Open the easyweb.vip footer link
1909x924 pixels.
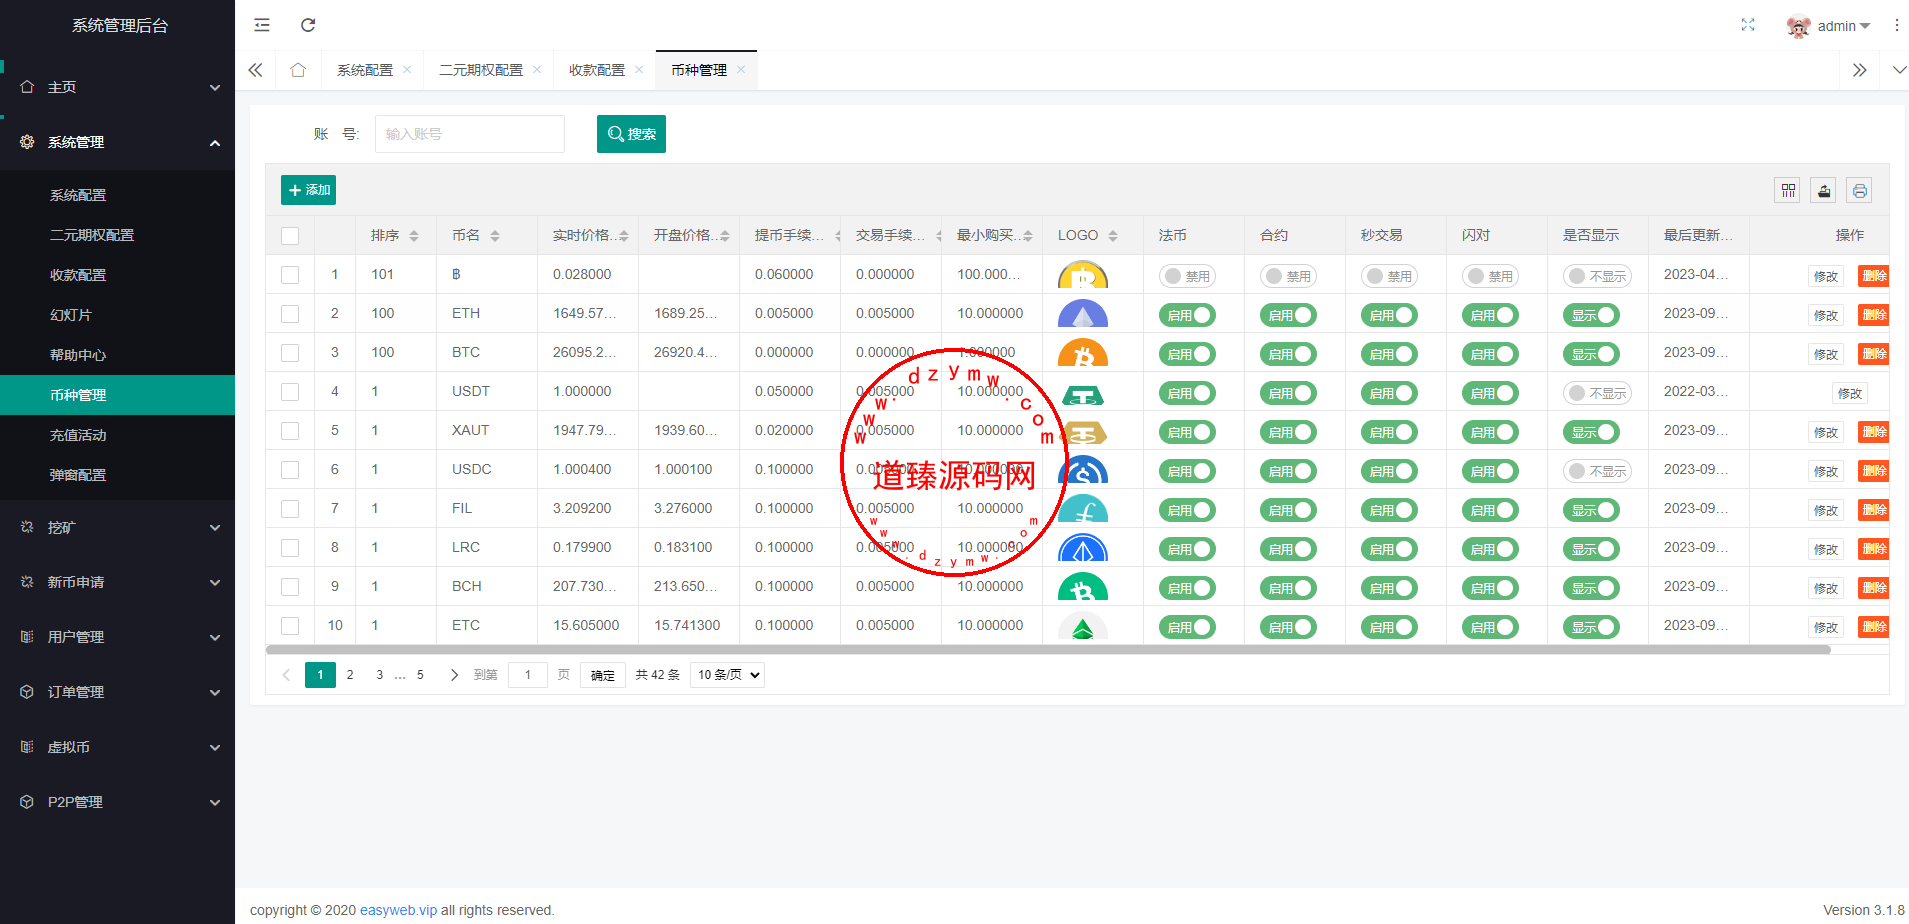398,910
